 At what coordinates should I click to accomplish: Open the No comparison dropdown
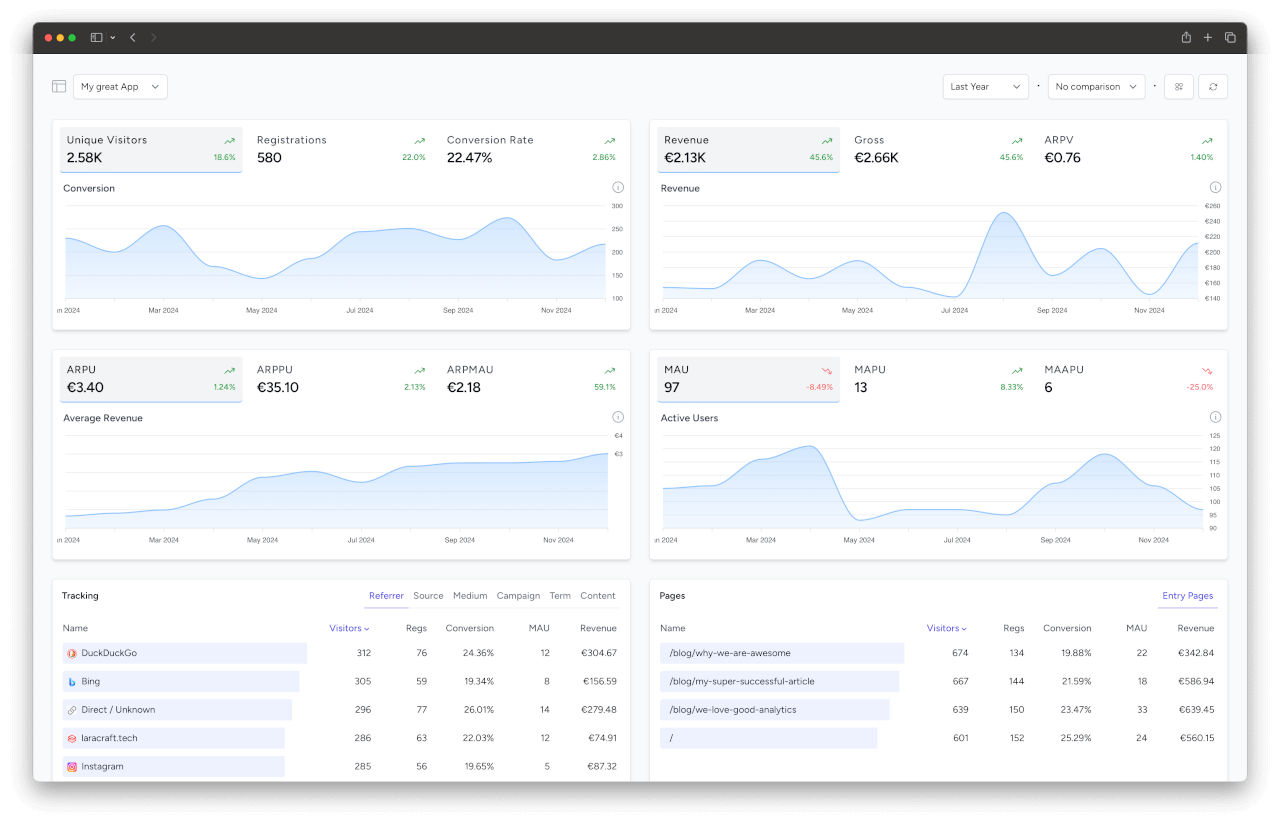(1096, 87)
